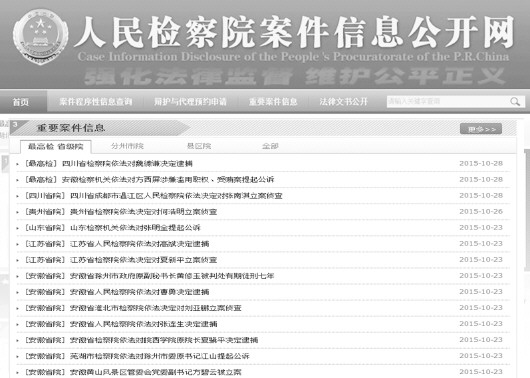
Task: Click the 重要案件信息 section heading
Action: [71, 128]
